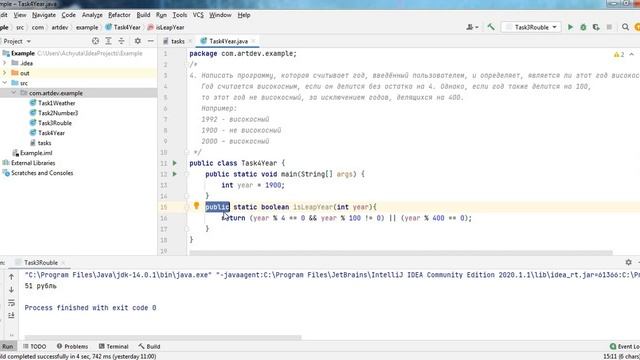The width and height of the screenshot is (640, 360).
Task: Click the locate/select opened file target icon in Project panel
Action: point(95,41)
